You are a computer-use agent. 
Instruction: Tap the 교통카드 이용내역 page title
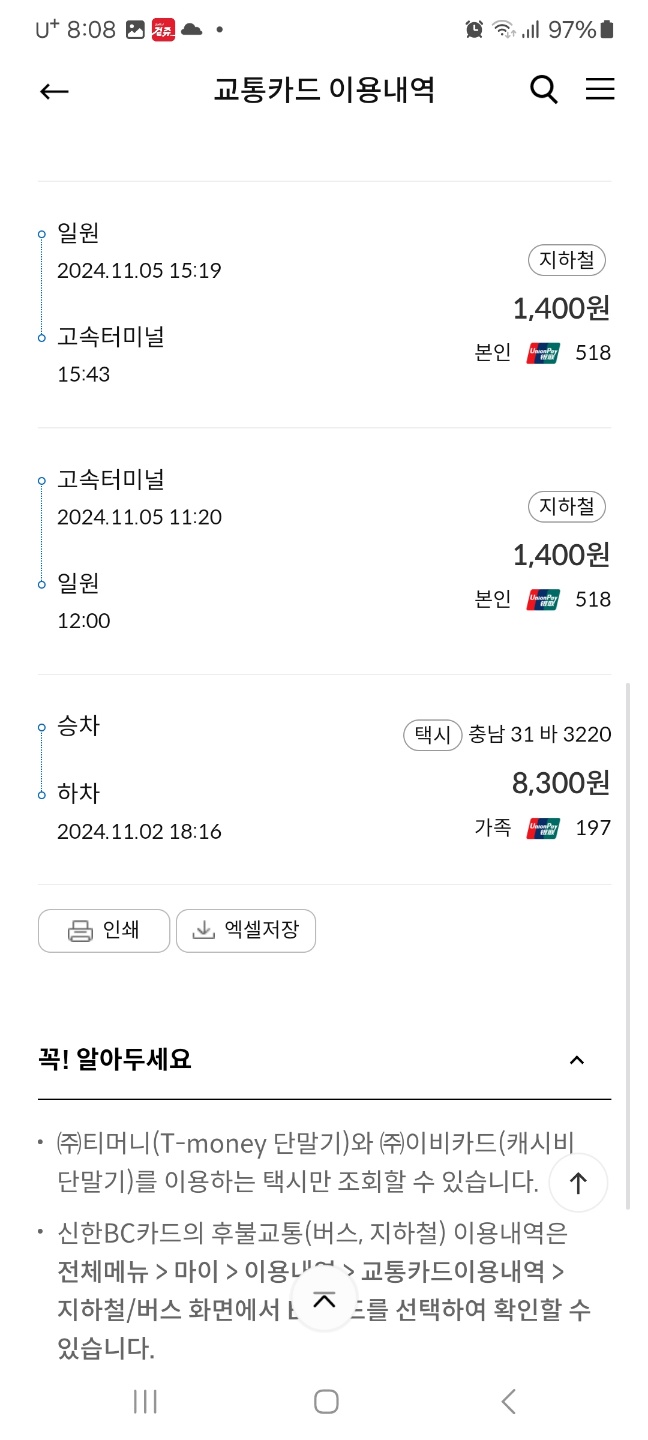pos(324,91)
